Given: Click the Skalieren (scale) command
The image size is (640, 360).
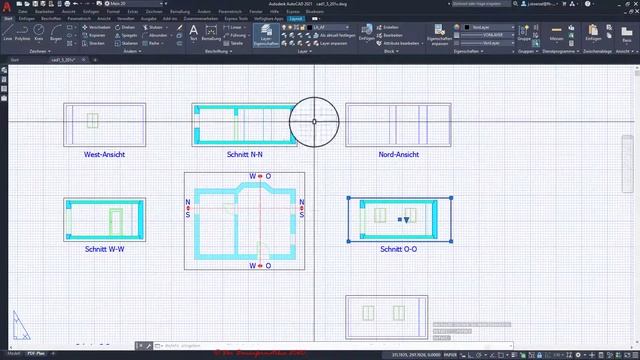Looking at the screenshot, I should pyautogui.click(x=127, y=43).
